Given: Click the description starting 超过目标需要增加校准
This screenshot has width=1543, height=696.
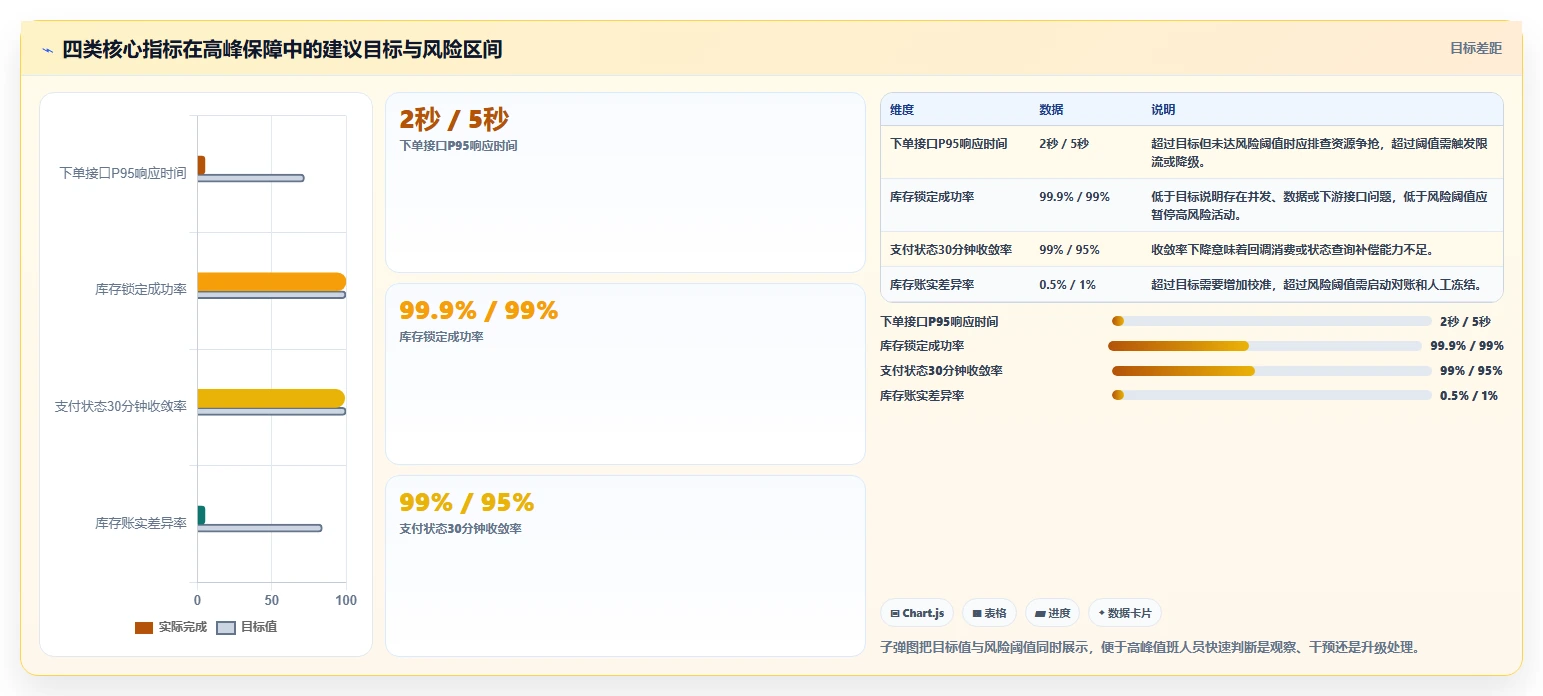Looking at the screenshot, I should (1316, 284).
